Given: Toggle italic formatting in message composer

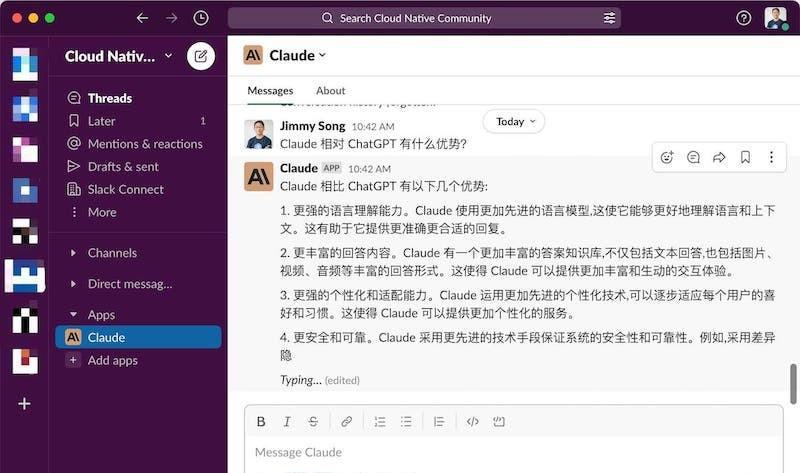Looking at the screenshot, I should click(x=287, y=422).
